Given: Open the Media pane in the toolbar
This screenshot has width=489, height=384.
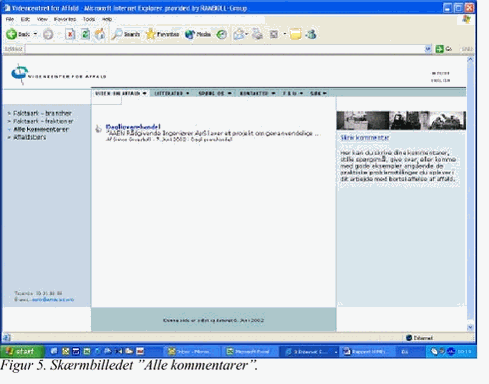Looking at the screenshot, I should point(198,34).
